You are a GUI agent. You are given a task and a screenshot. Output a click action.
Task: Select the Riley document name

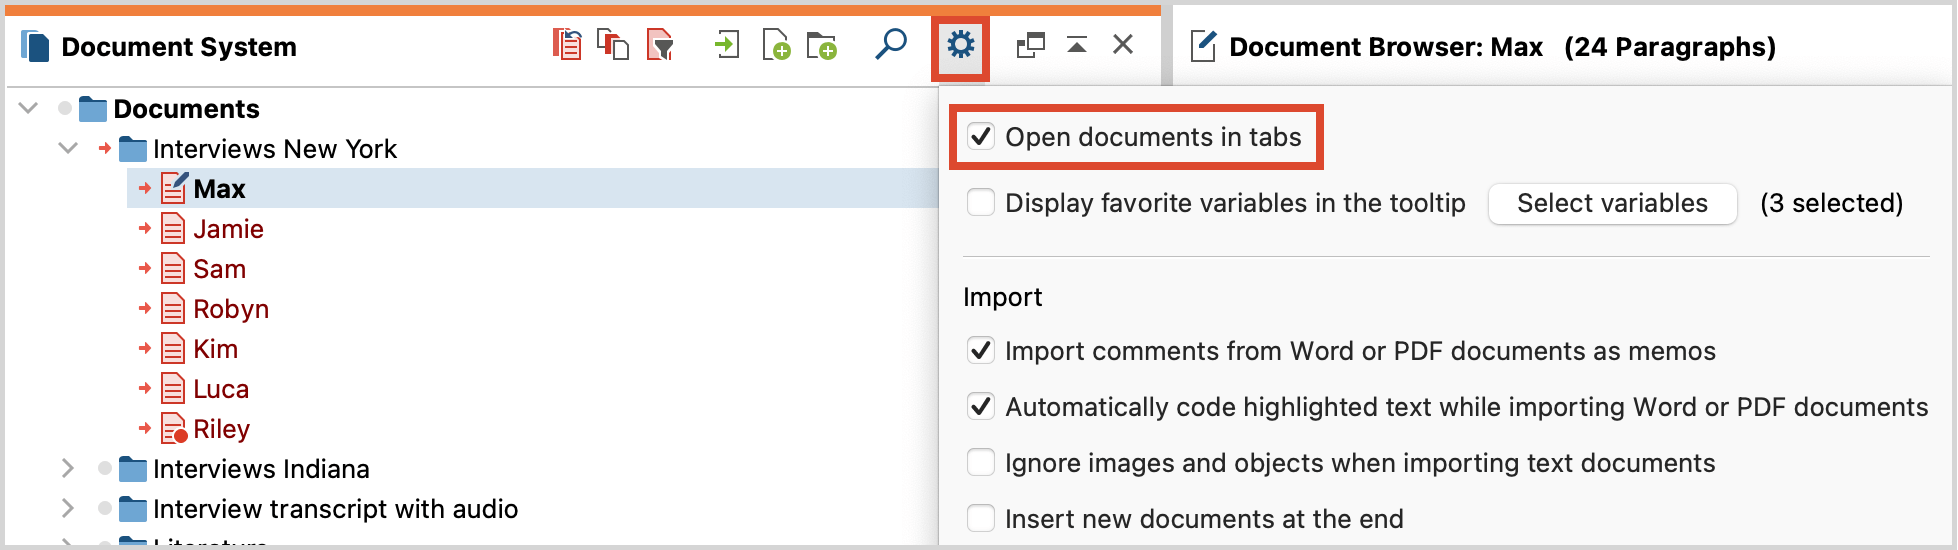click(x=221, y=429)
